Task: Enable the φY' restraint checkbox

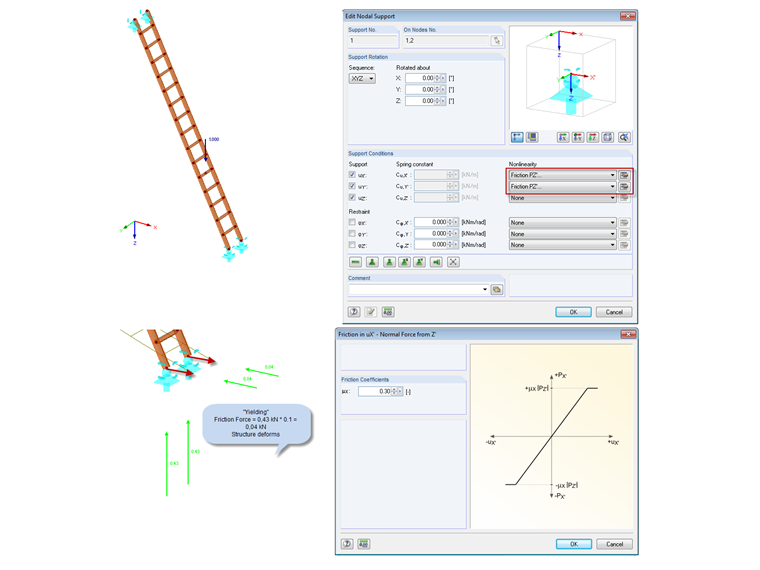Action: [x=352, y=234]
